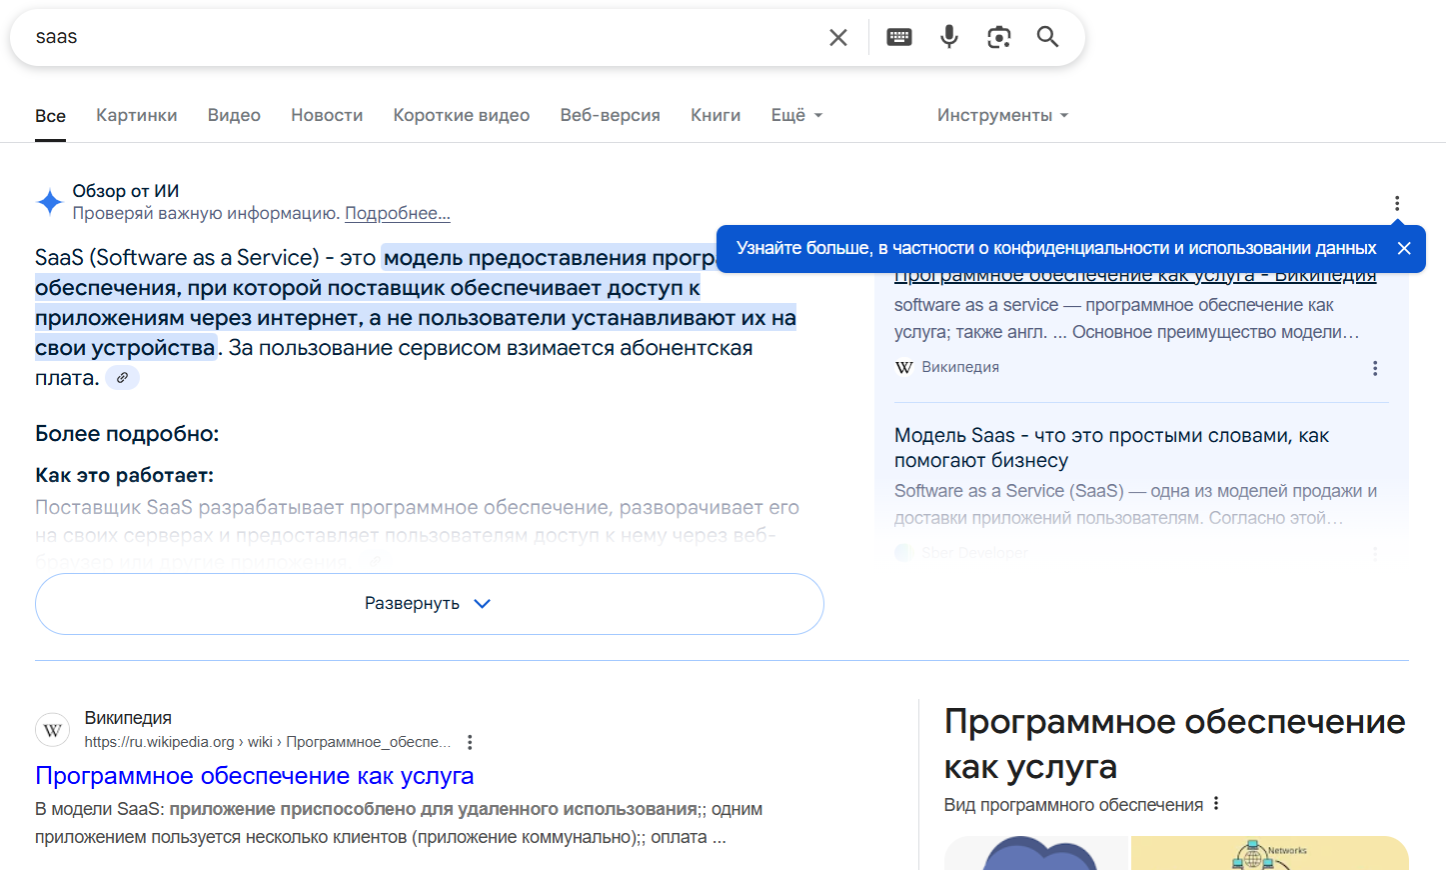Click the 'Более подробно:' heading
Image resolution: width=1446 pixels, height=870 pixels.
[127, 433]
